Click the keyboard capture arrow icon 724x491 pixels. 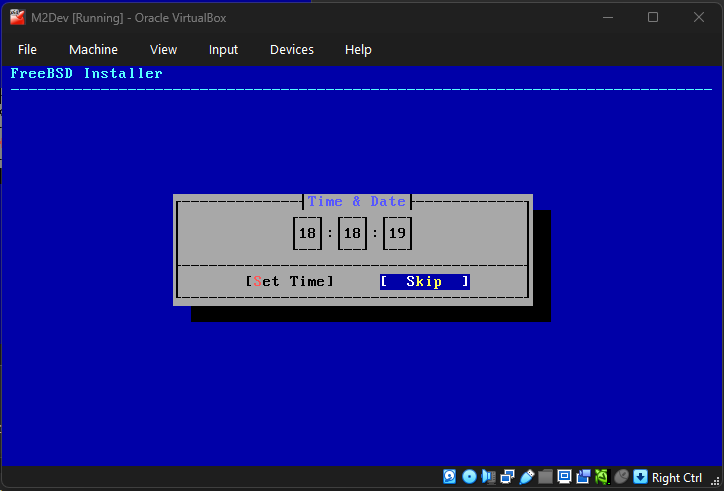[640, 477]
